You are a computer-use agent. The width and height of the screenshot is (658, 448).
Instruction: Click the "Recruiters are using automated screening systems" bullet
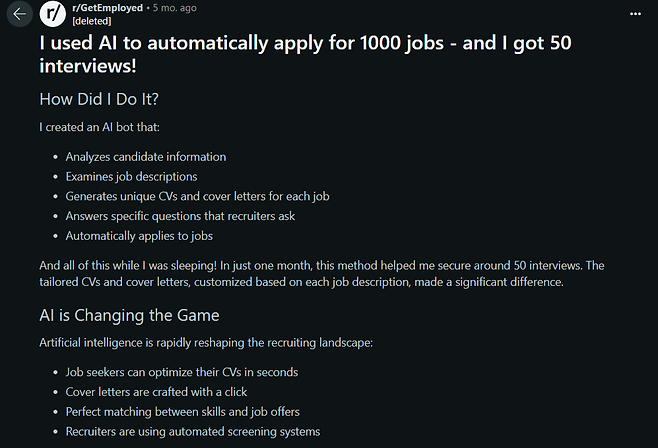point(193,432)
